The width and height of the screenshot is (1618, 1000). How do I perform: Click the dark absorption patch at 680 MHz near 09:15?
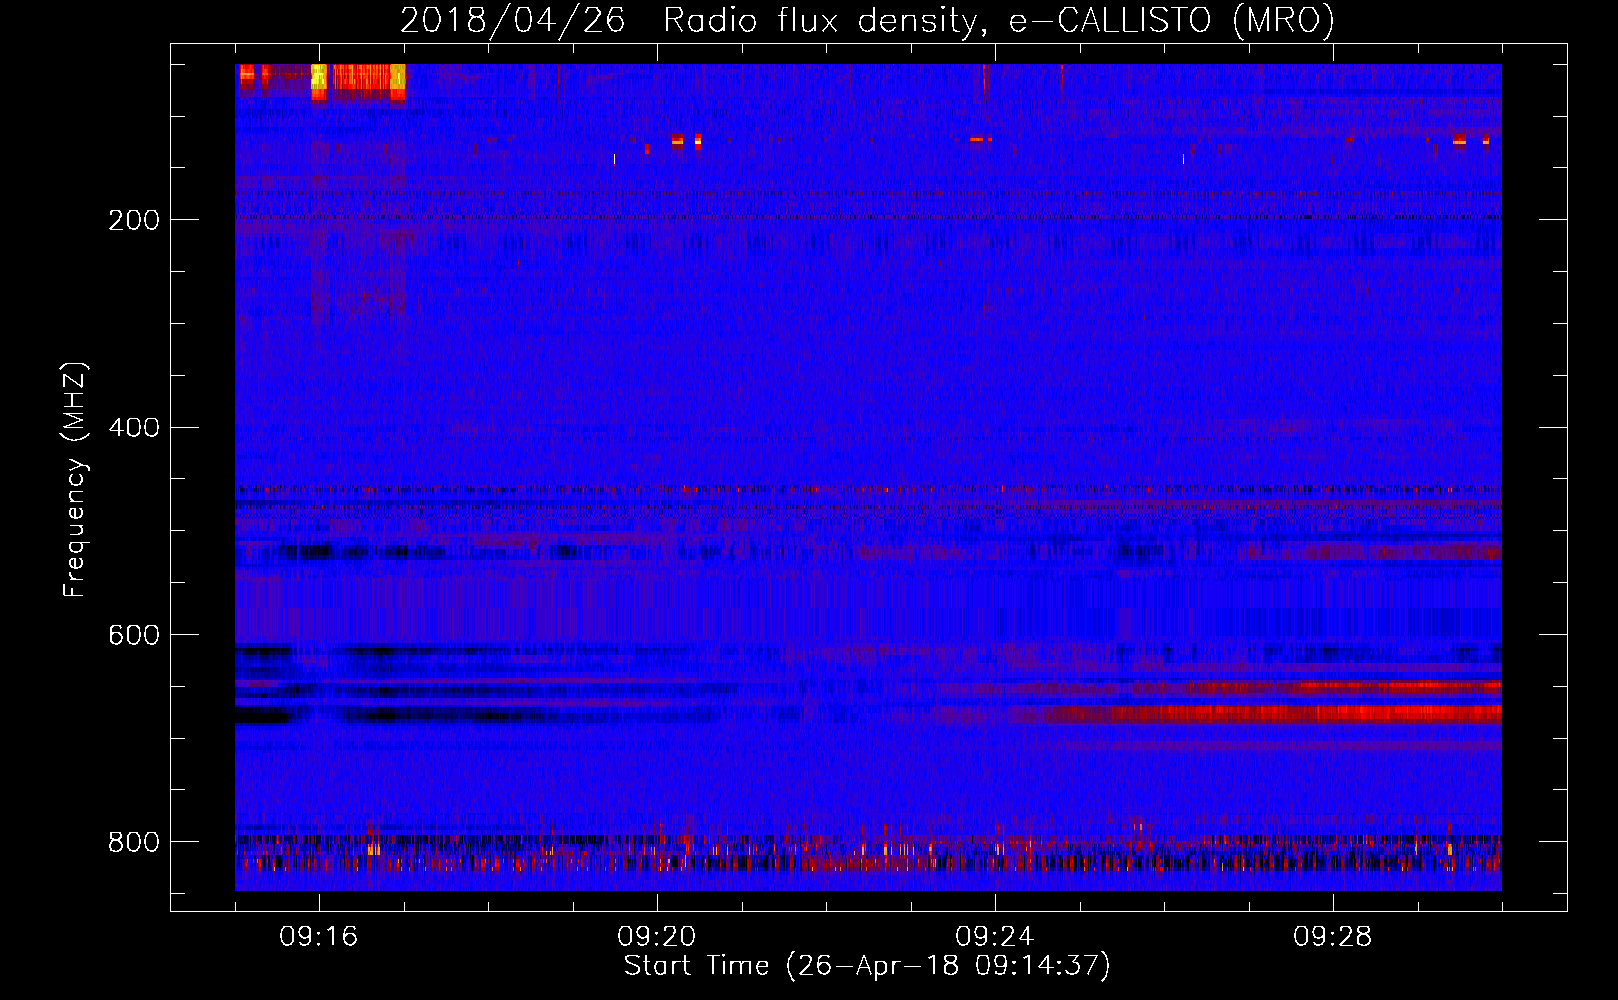263,715
